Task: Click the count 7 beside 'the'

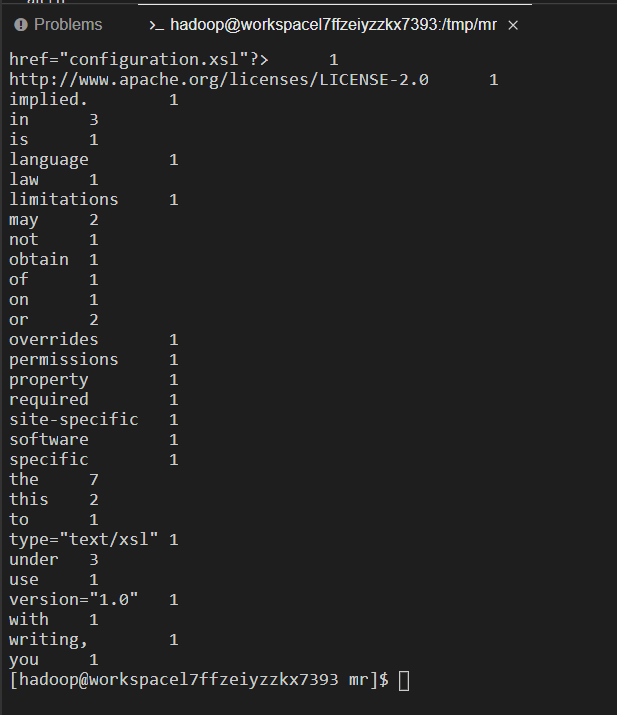Action: (93, 480)
